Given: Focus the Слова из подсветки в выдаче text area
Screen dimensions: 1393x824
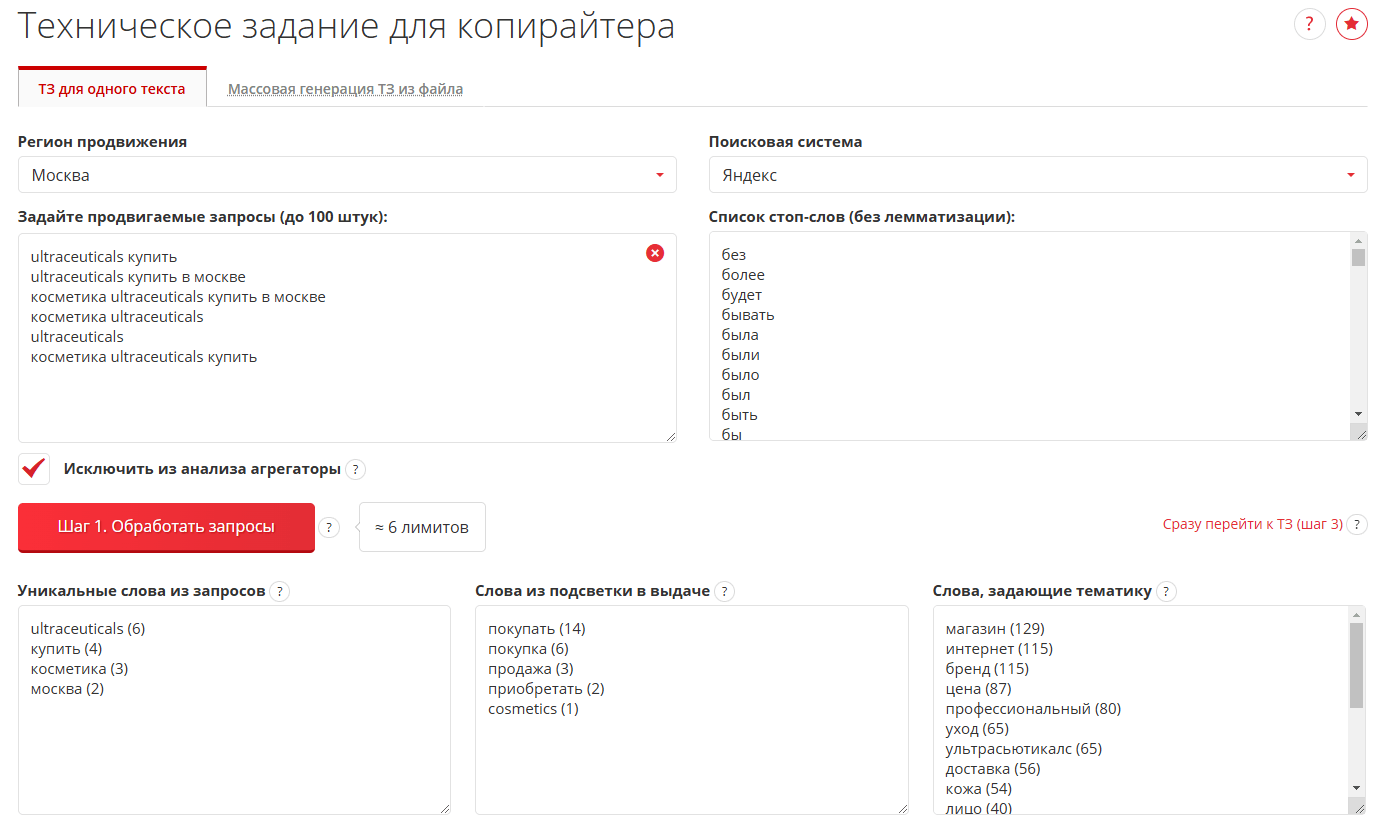Looking at the screenshot, I should point(692,710).
